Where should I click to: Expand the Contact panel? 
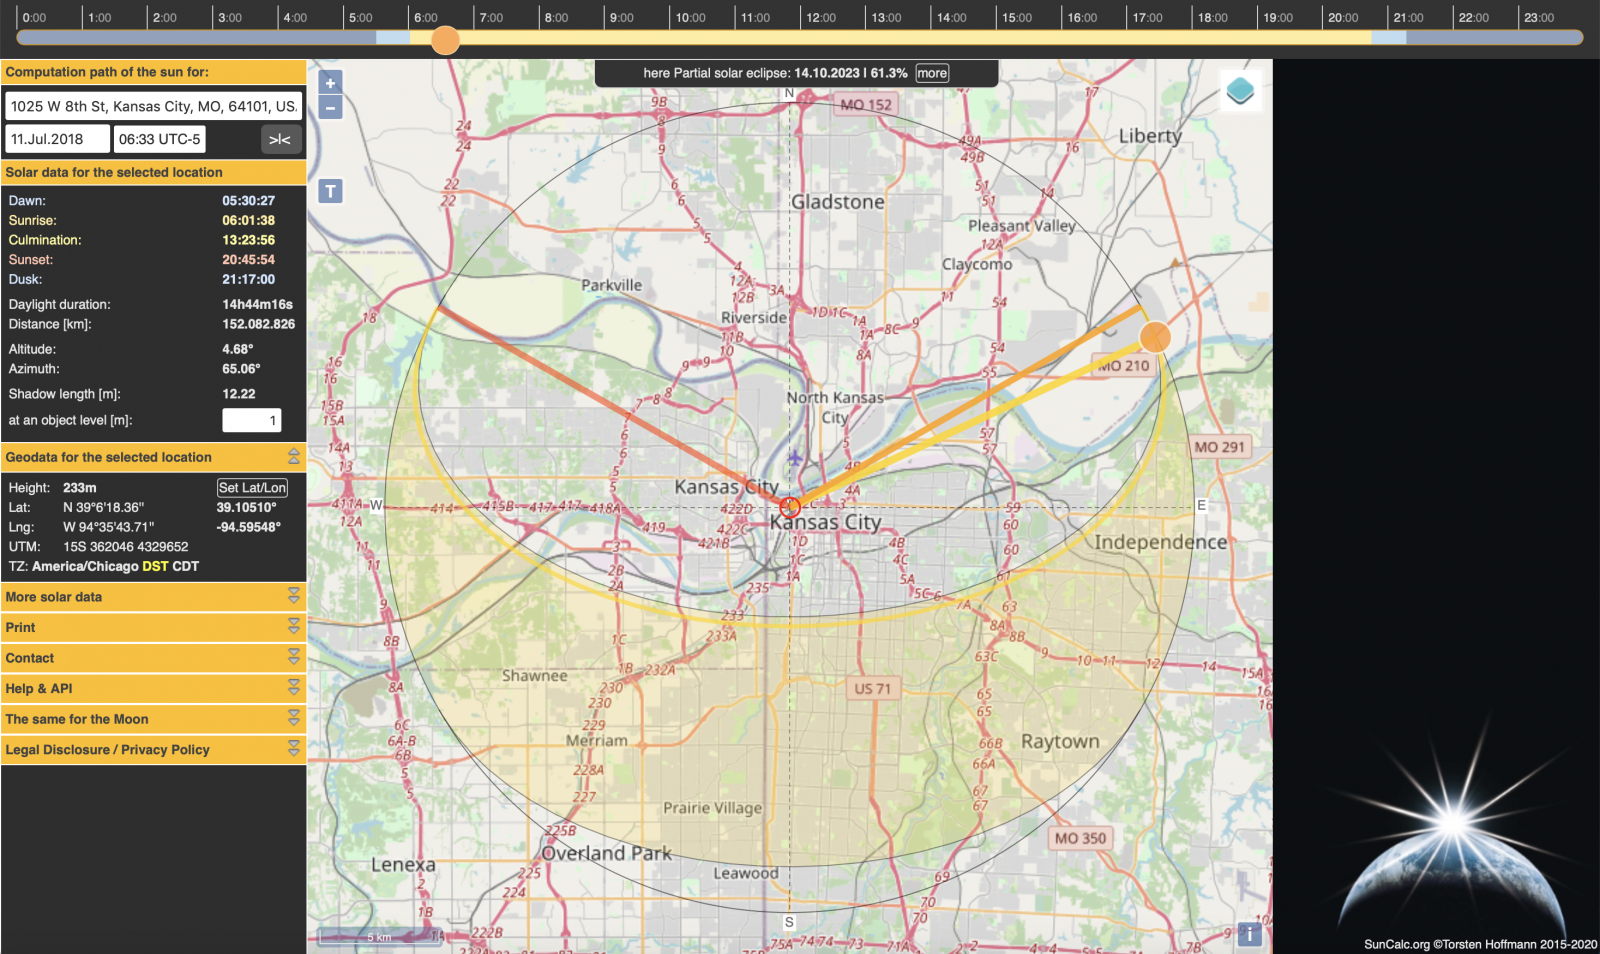pyautogui.click(x=294, y=657)
